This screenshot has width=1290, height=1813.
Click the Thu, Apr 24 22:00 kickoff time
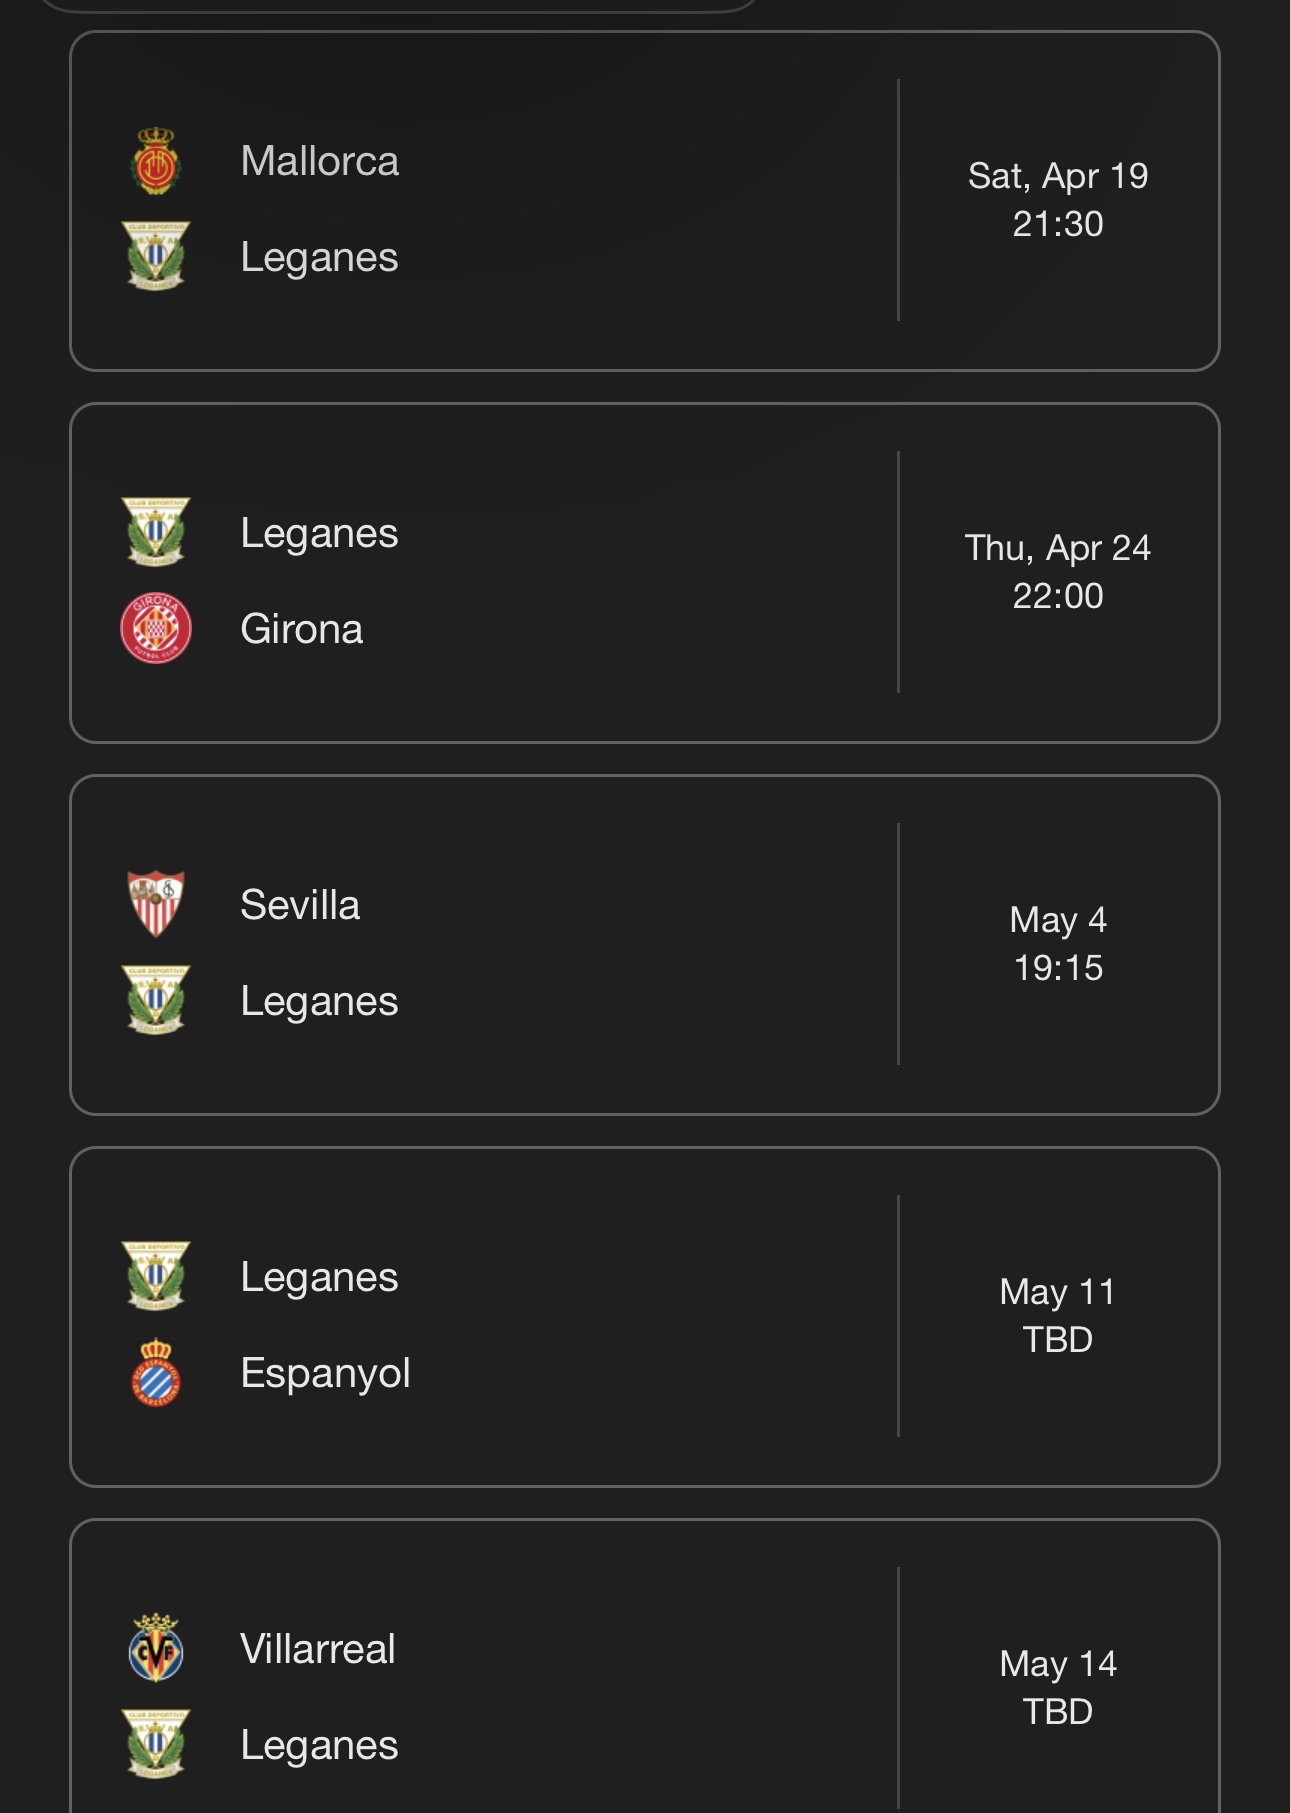click(x=1058, y=572)
